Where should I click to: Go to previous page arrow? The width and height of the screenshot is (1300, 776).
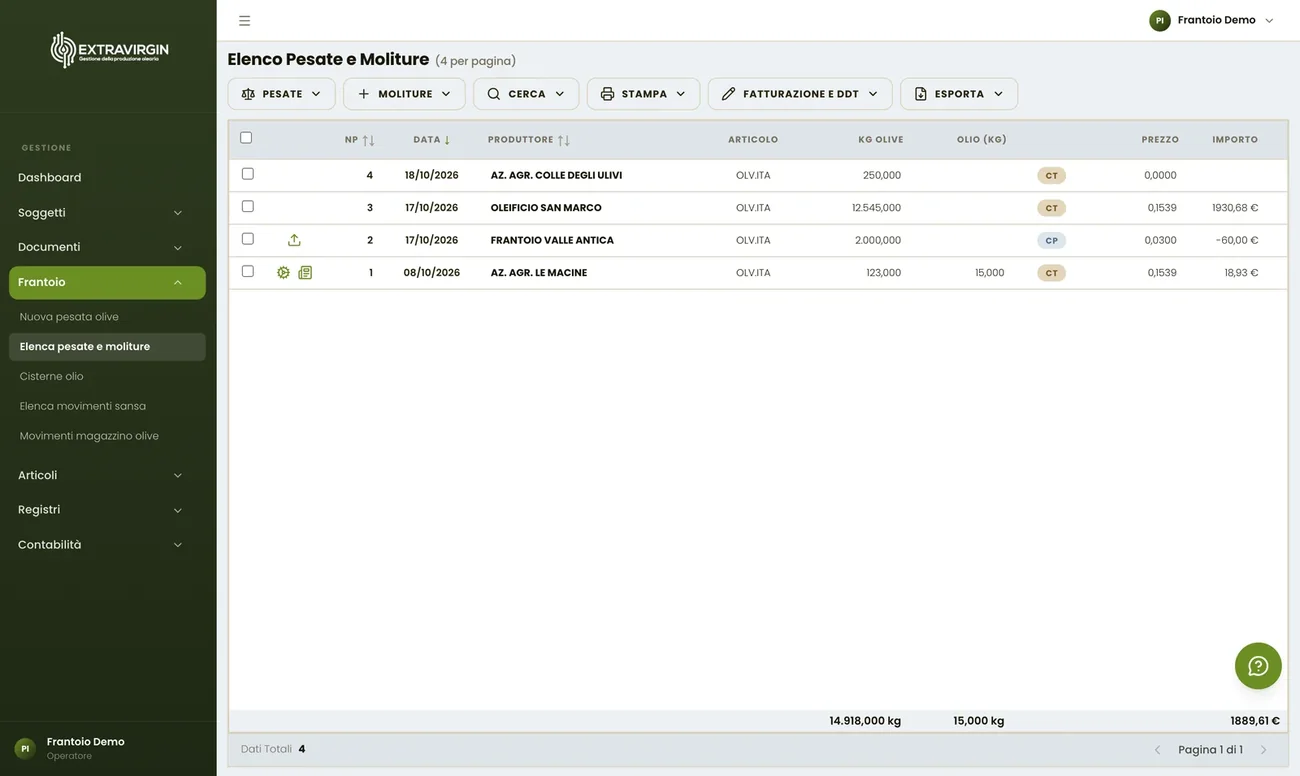(1158, 750)
